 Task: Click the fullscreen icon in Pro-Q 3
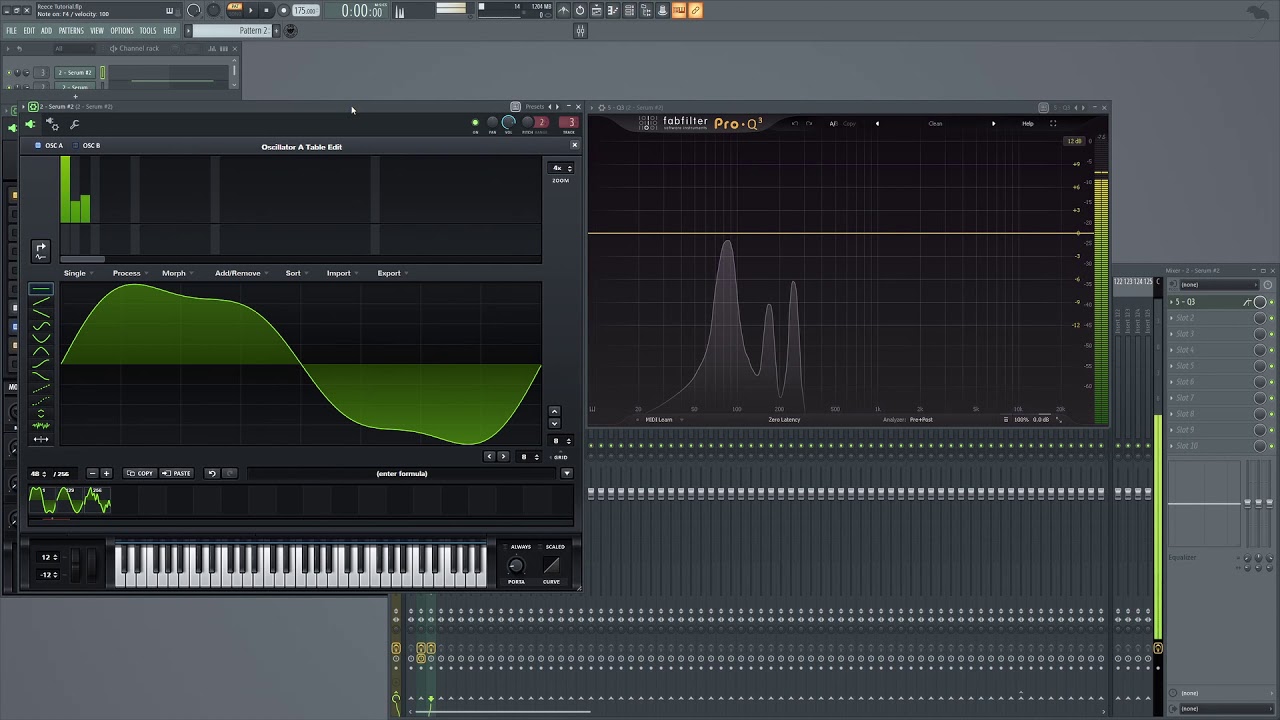point(1053,124)
